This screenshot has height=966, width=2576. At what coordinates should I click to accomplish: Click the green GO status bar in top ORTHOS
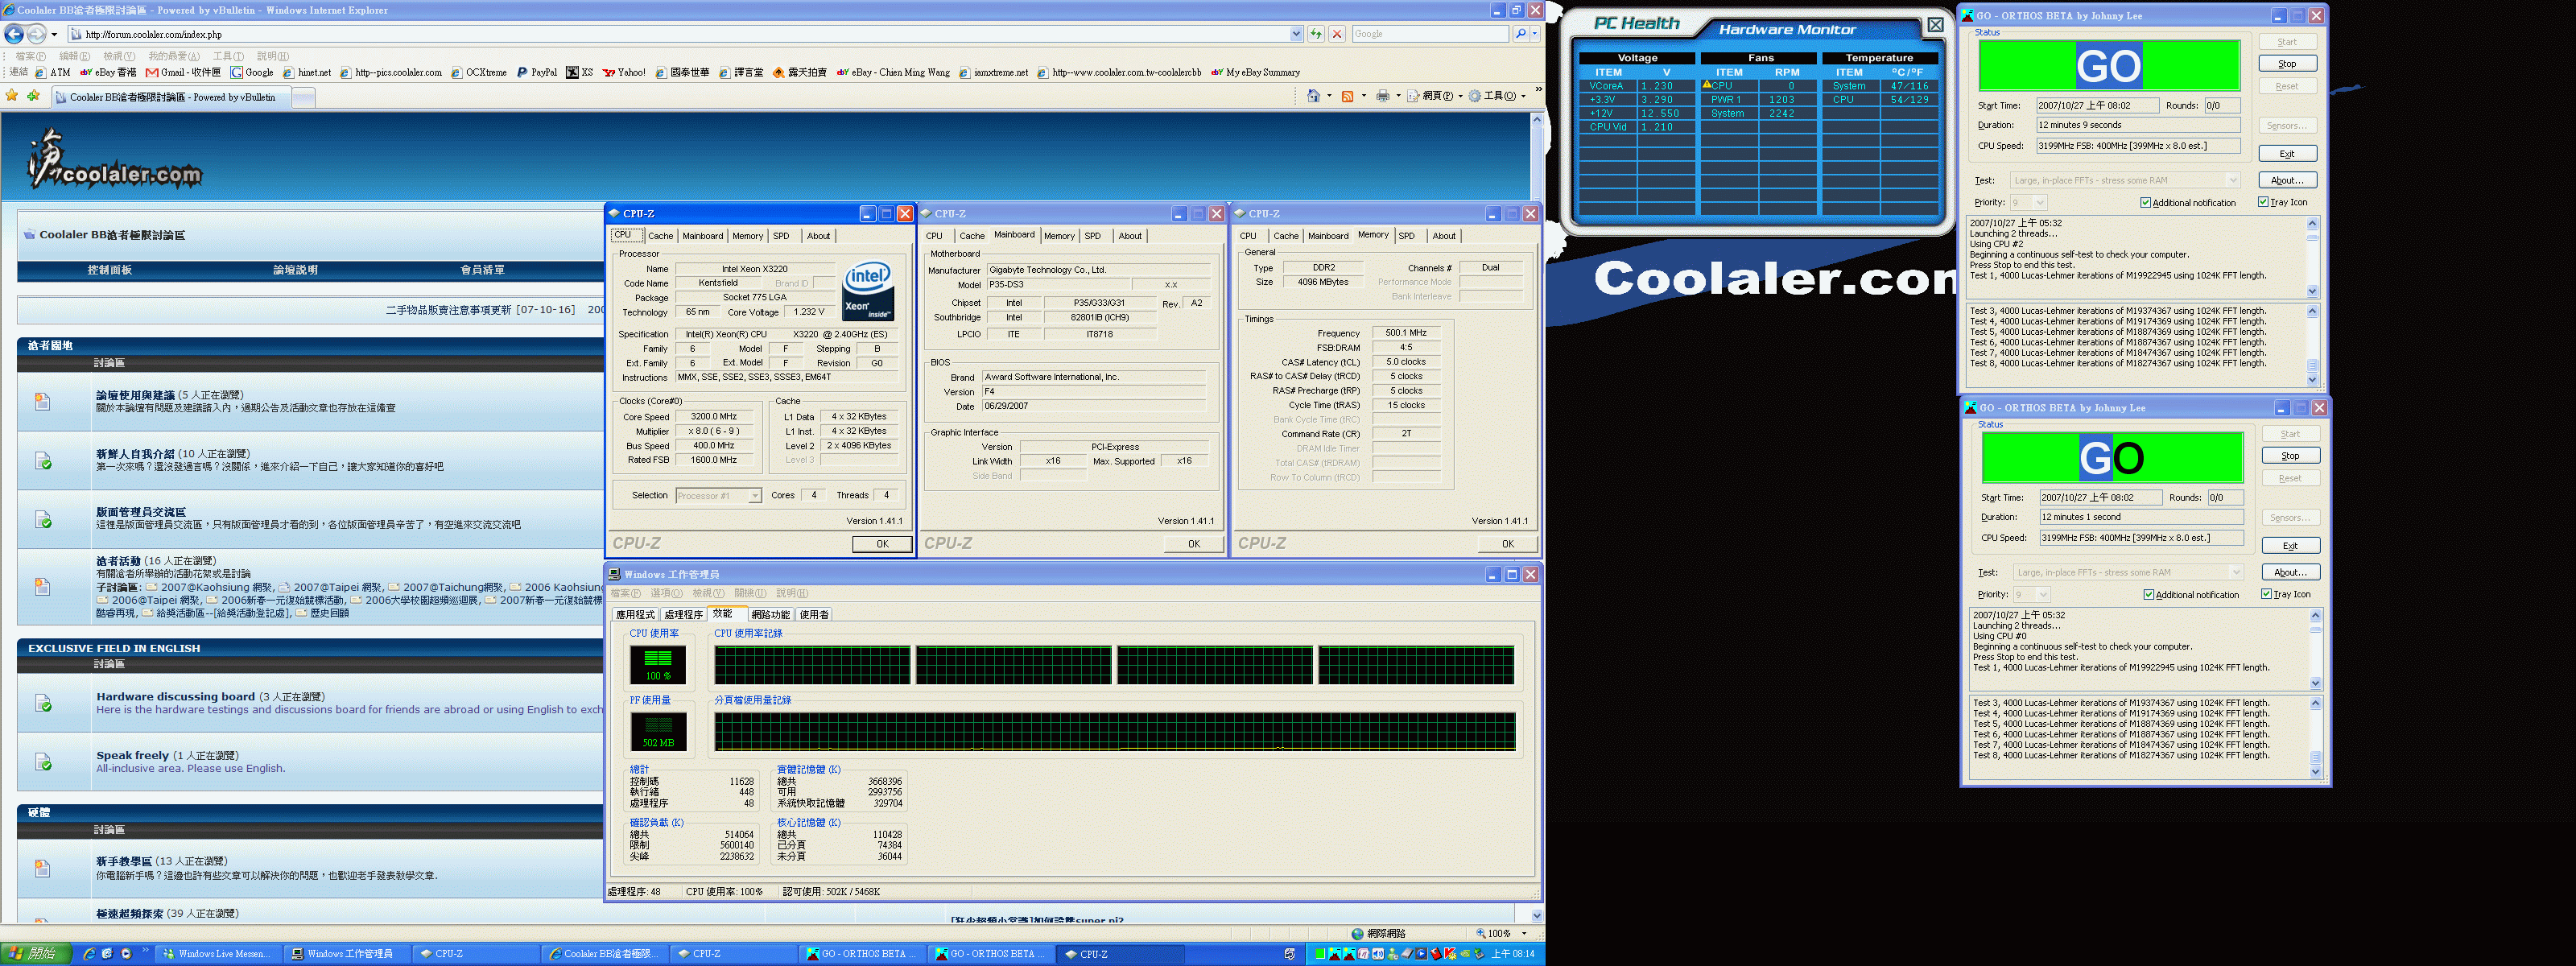(x=2109, y=66)
